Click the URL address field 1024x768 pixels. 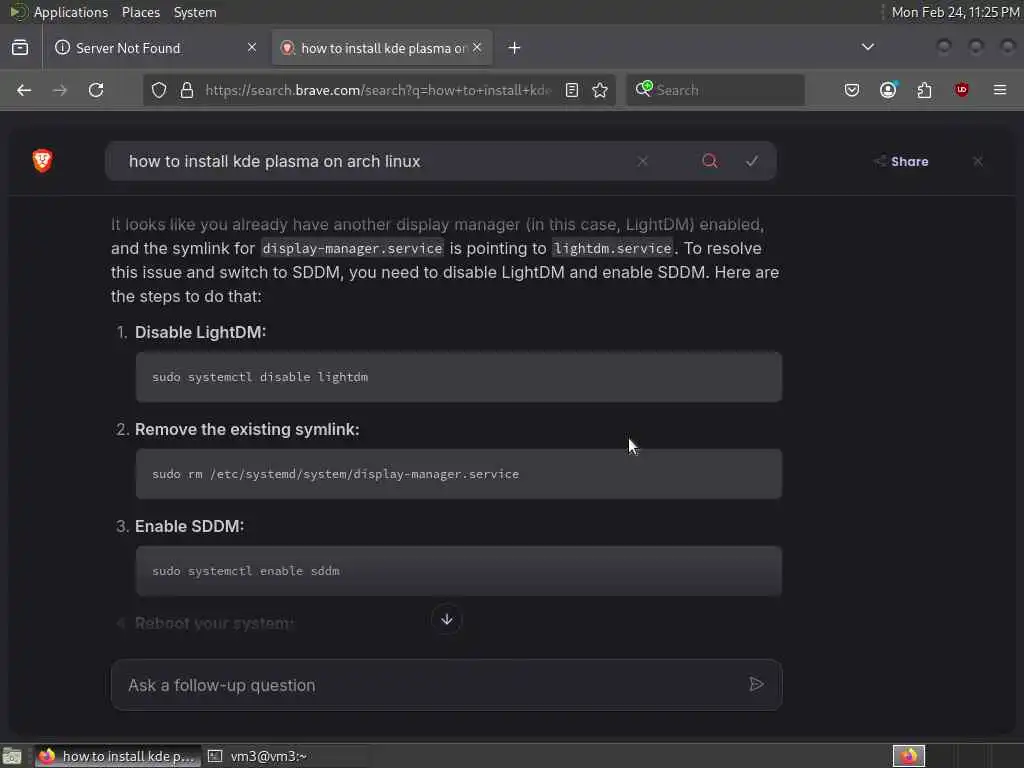(379, 90)
